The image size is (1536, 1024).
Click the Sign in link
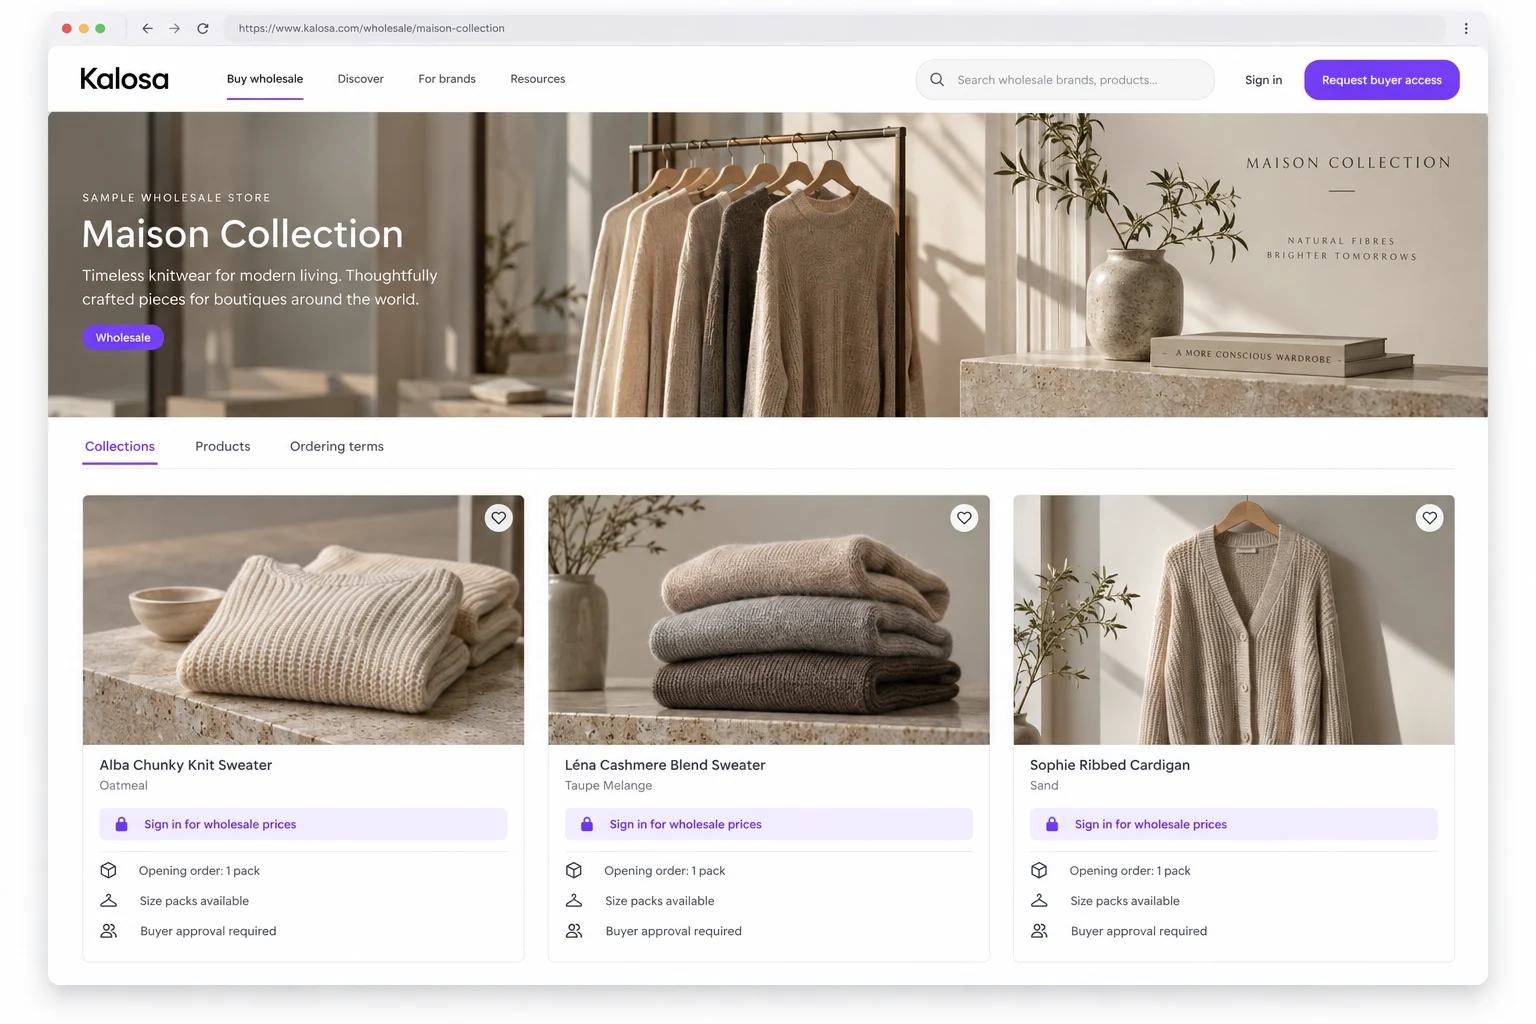point(1263,80)
